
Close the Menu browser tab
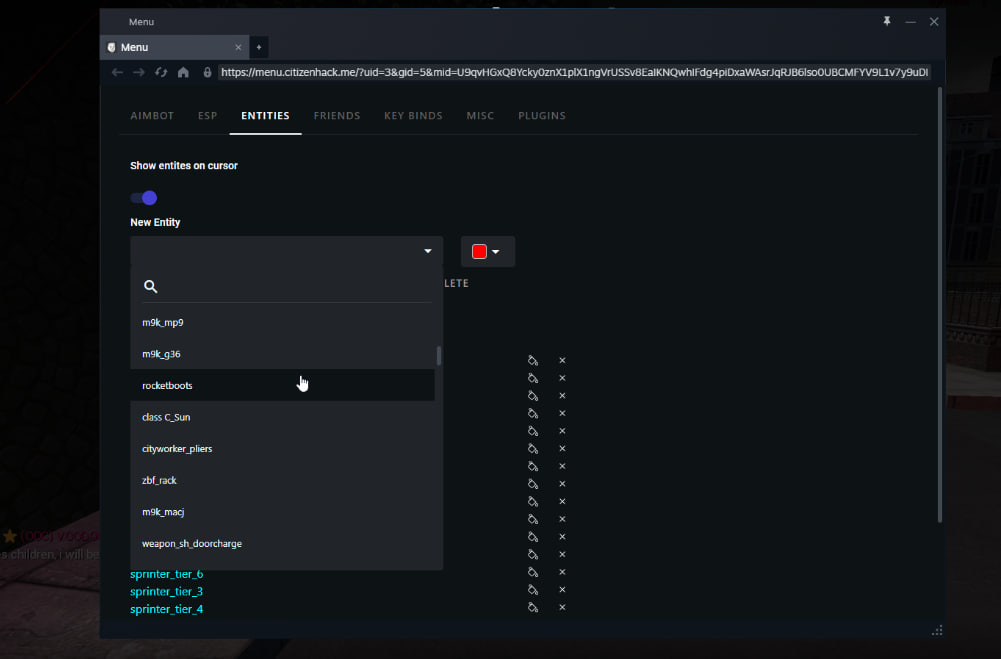[238, 47]
